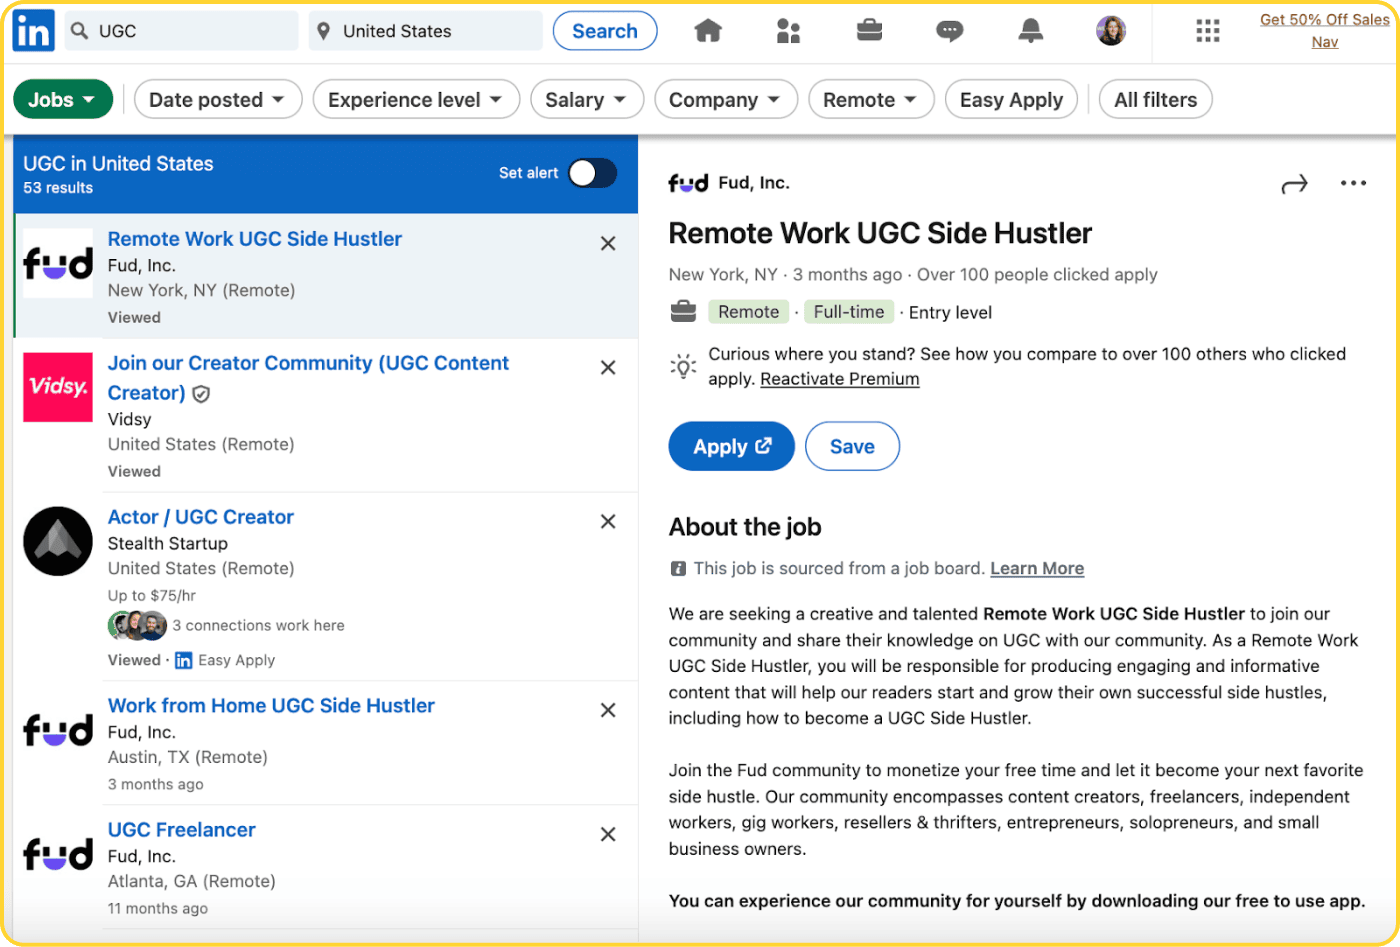Open the My Network people icon
The image size is (1400, 947).
click(x=788, y=31)
